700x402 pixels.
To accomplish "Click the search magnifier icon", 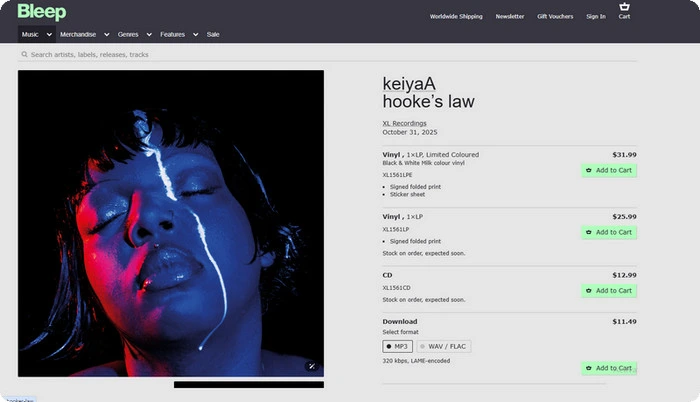I will [x=24, y=54].
